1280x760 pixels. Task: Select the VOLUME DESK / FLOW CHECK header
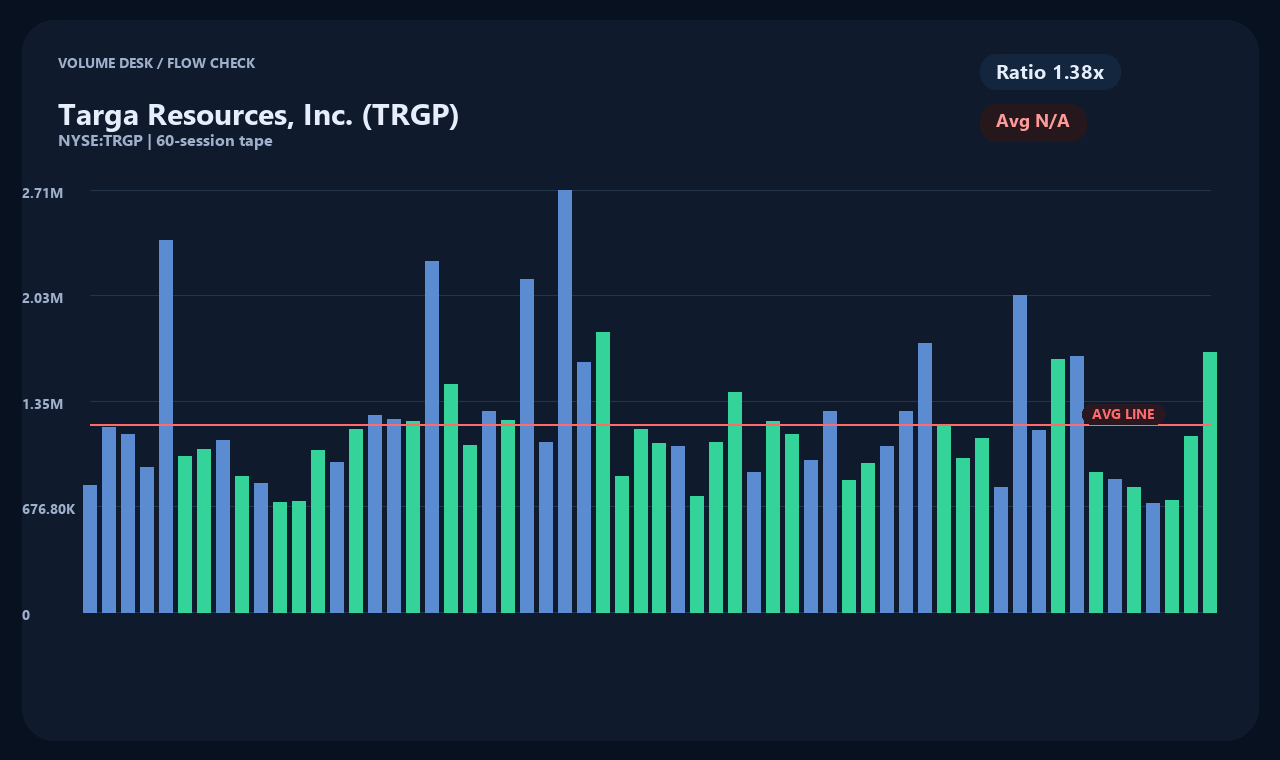pos(156,63)
